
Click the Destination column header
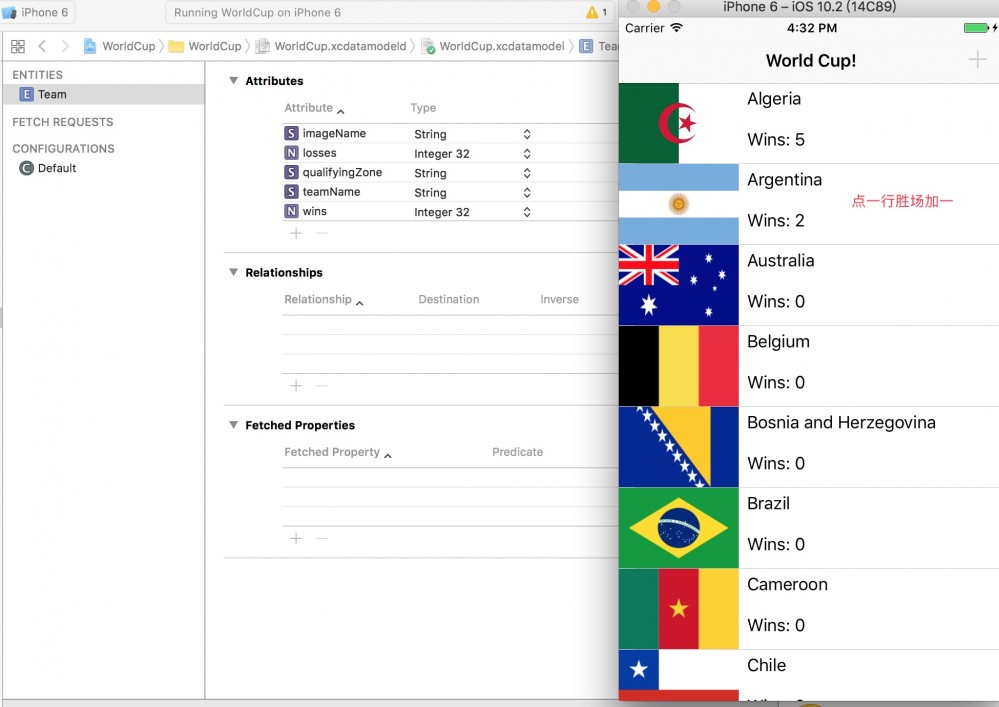(x=449, y=299)
